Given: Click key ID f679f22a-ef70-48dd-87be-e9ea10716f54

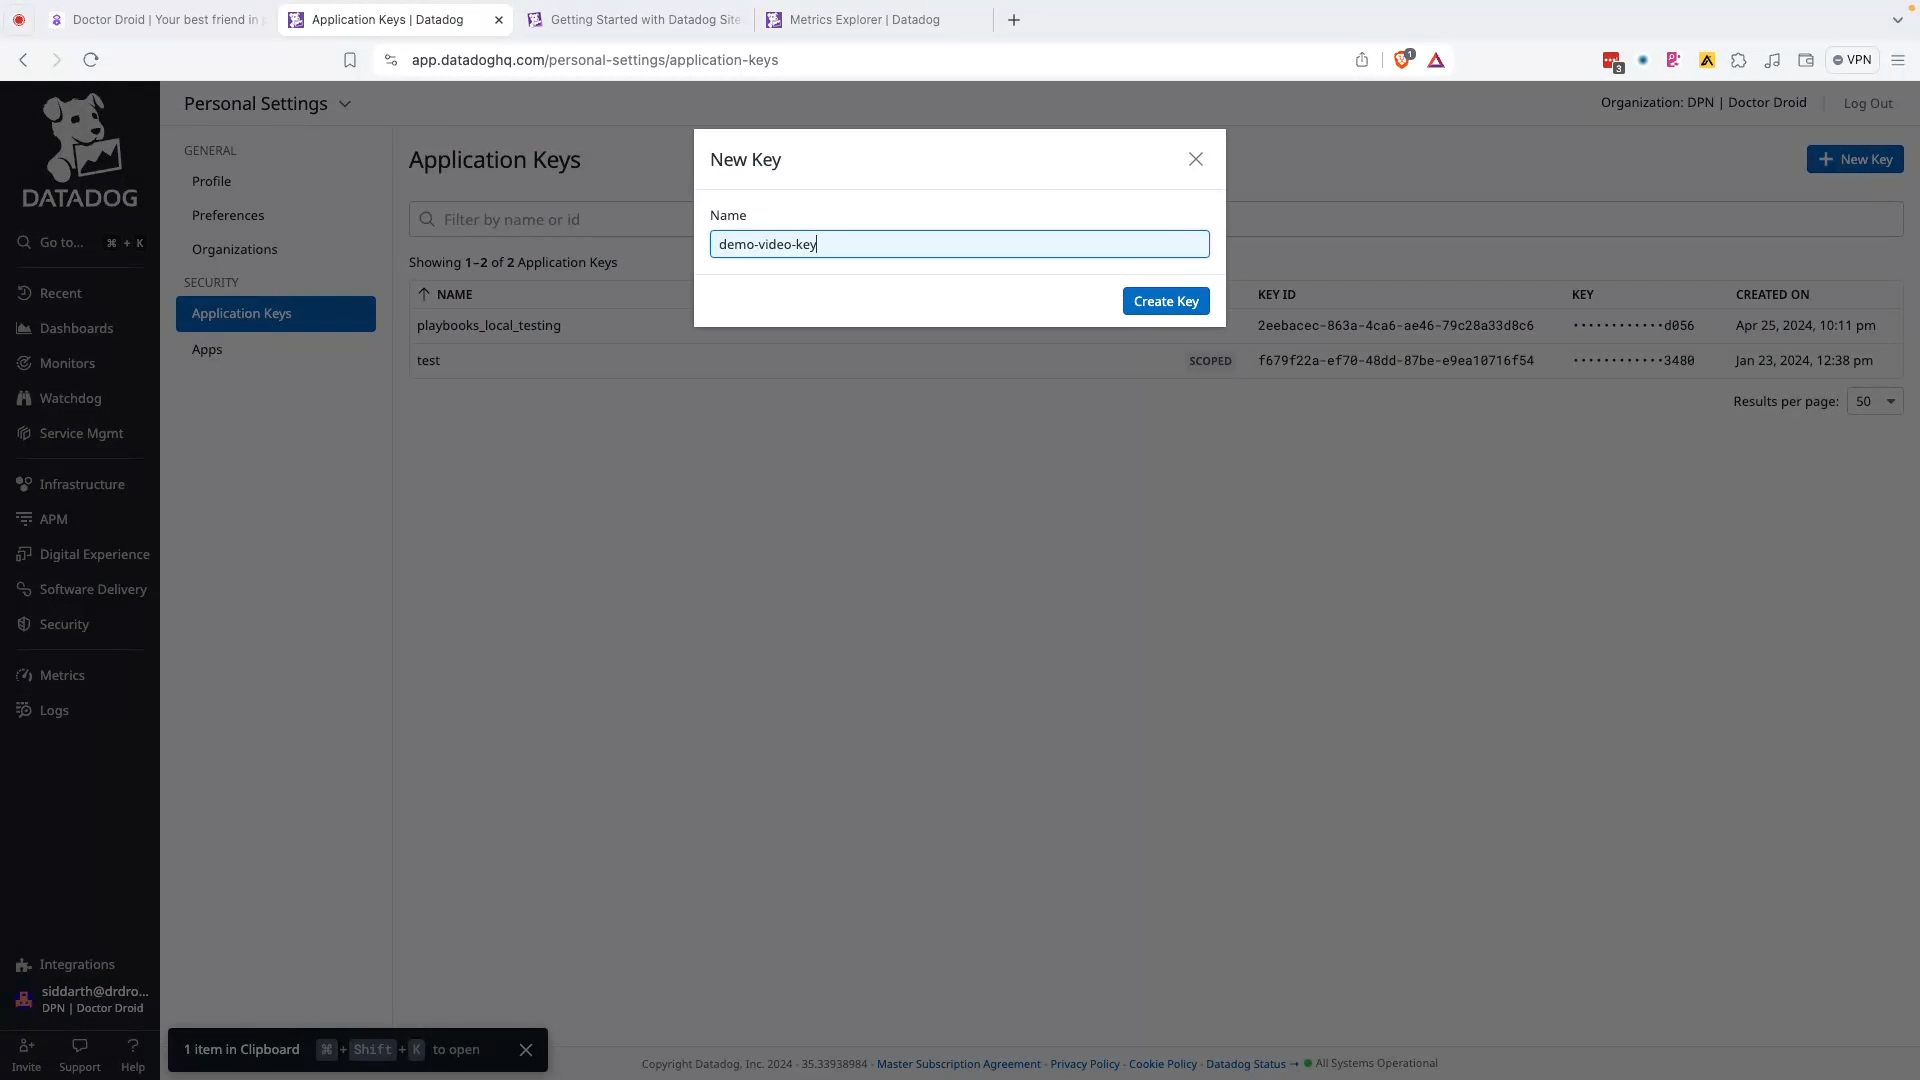Looking at the screenshot, I should 1395,360.
